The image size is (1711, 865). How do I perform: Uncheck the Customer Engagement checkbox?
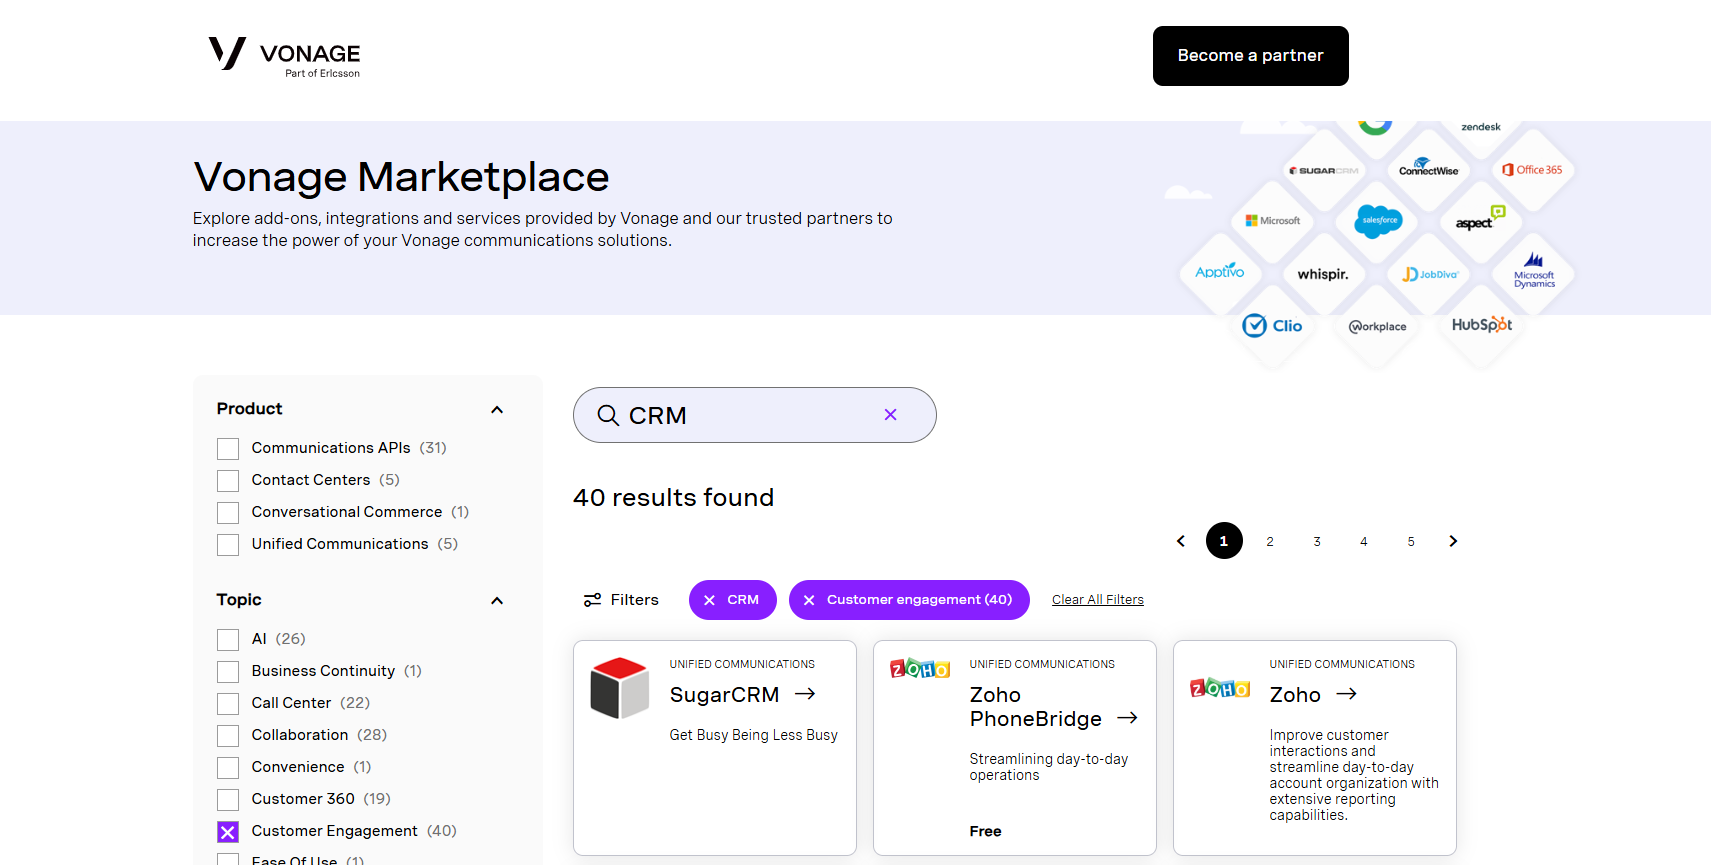click(x=228, y=832)
